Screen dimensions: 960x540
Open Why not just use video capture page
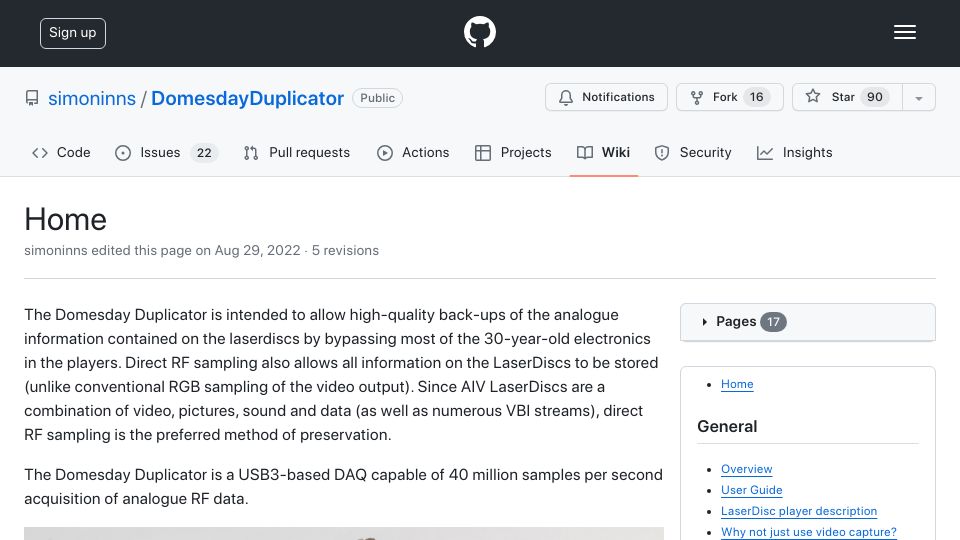[x=808, y=532]
